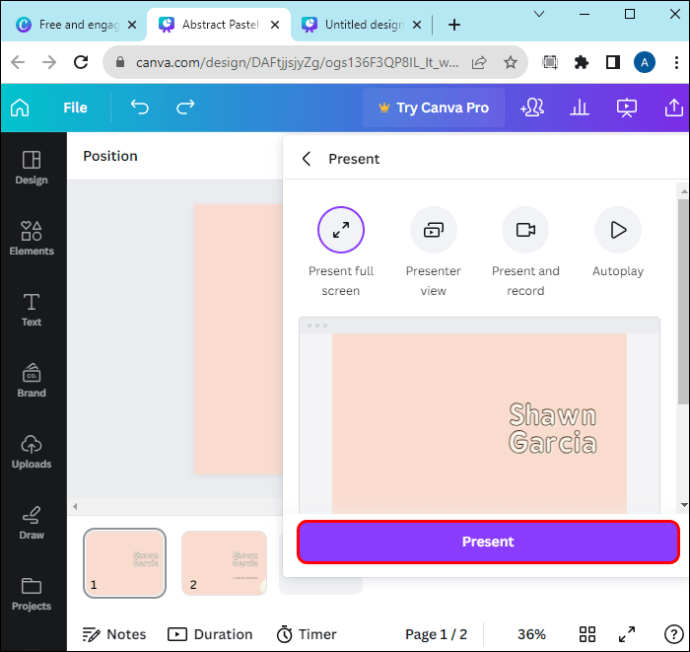
Task: Go back from the Present panel
Action: point(307,159)
